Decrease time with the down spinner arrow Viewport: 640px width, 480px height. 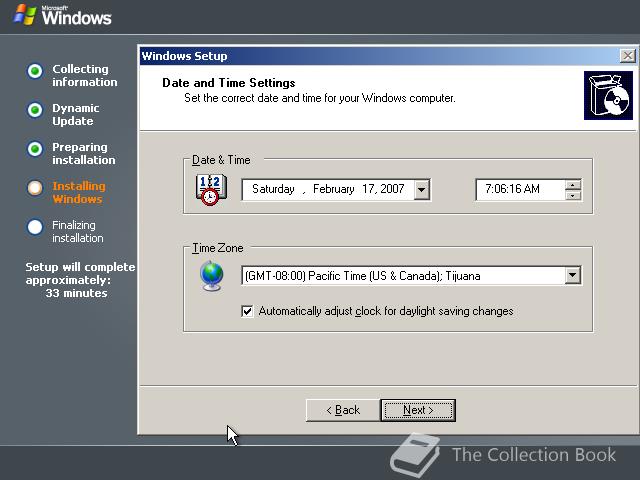tap(573, 195)
